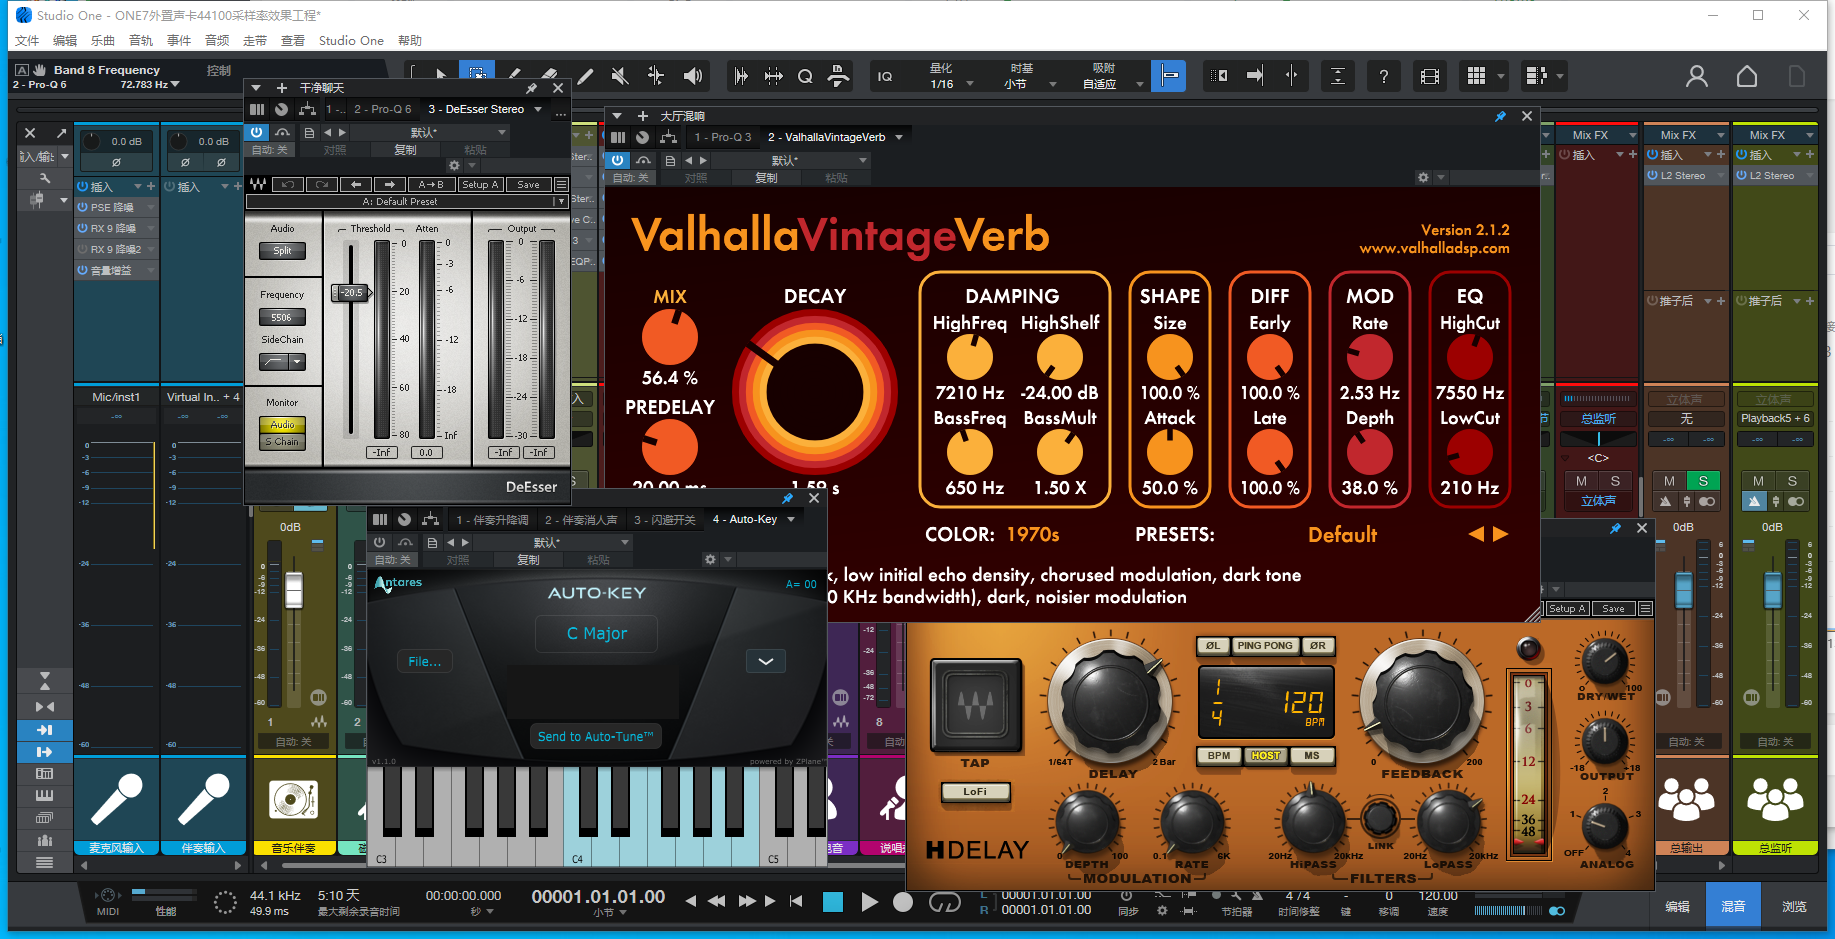Open the video player film icon

(1430, 76)
